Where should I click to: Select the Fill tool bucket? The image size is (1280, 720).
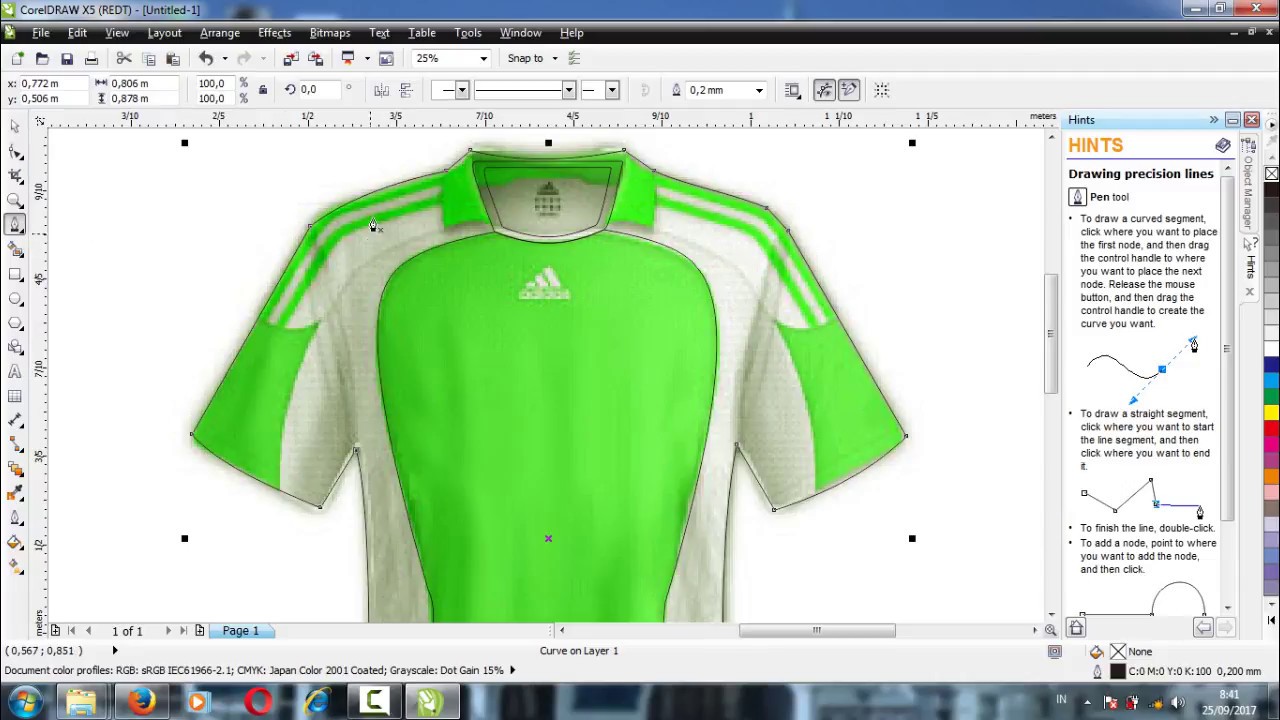point(15,543)
